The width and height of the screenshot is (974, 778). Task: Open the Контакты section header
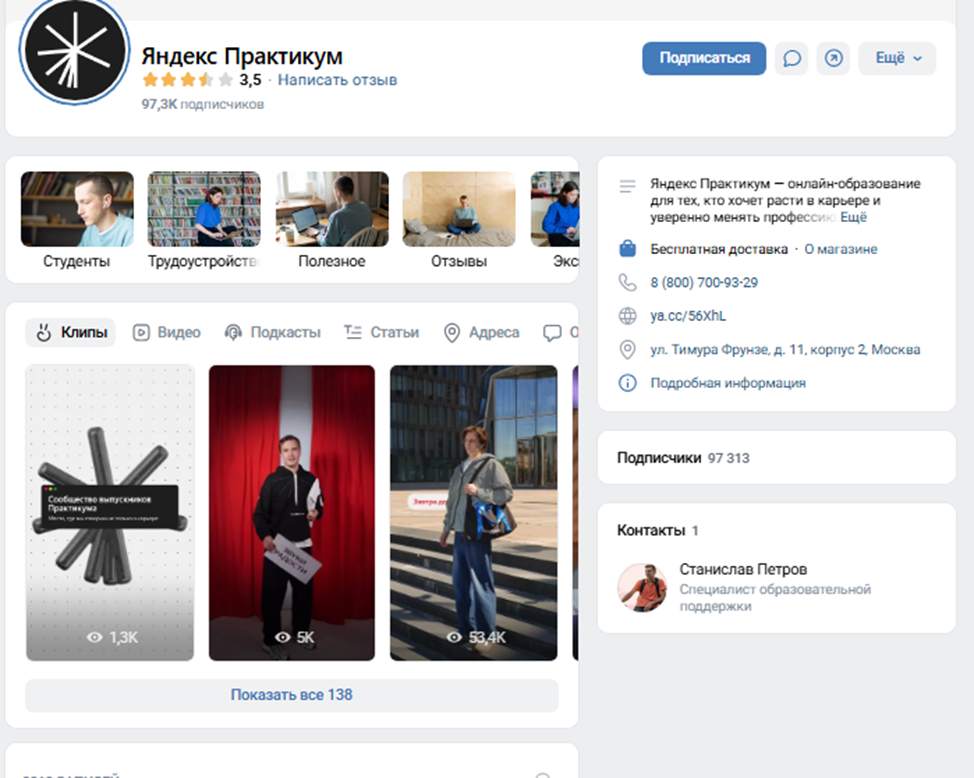[657, 531]
